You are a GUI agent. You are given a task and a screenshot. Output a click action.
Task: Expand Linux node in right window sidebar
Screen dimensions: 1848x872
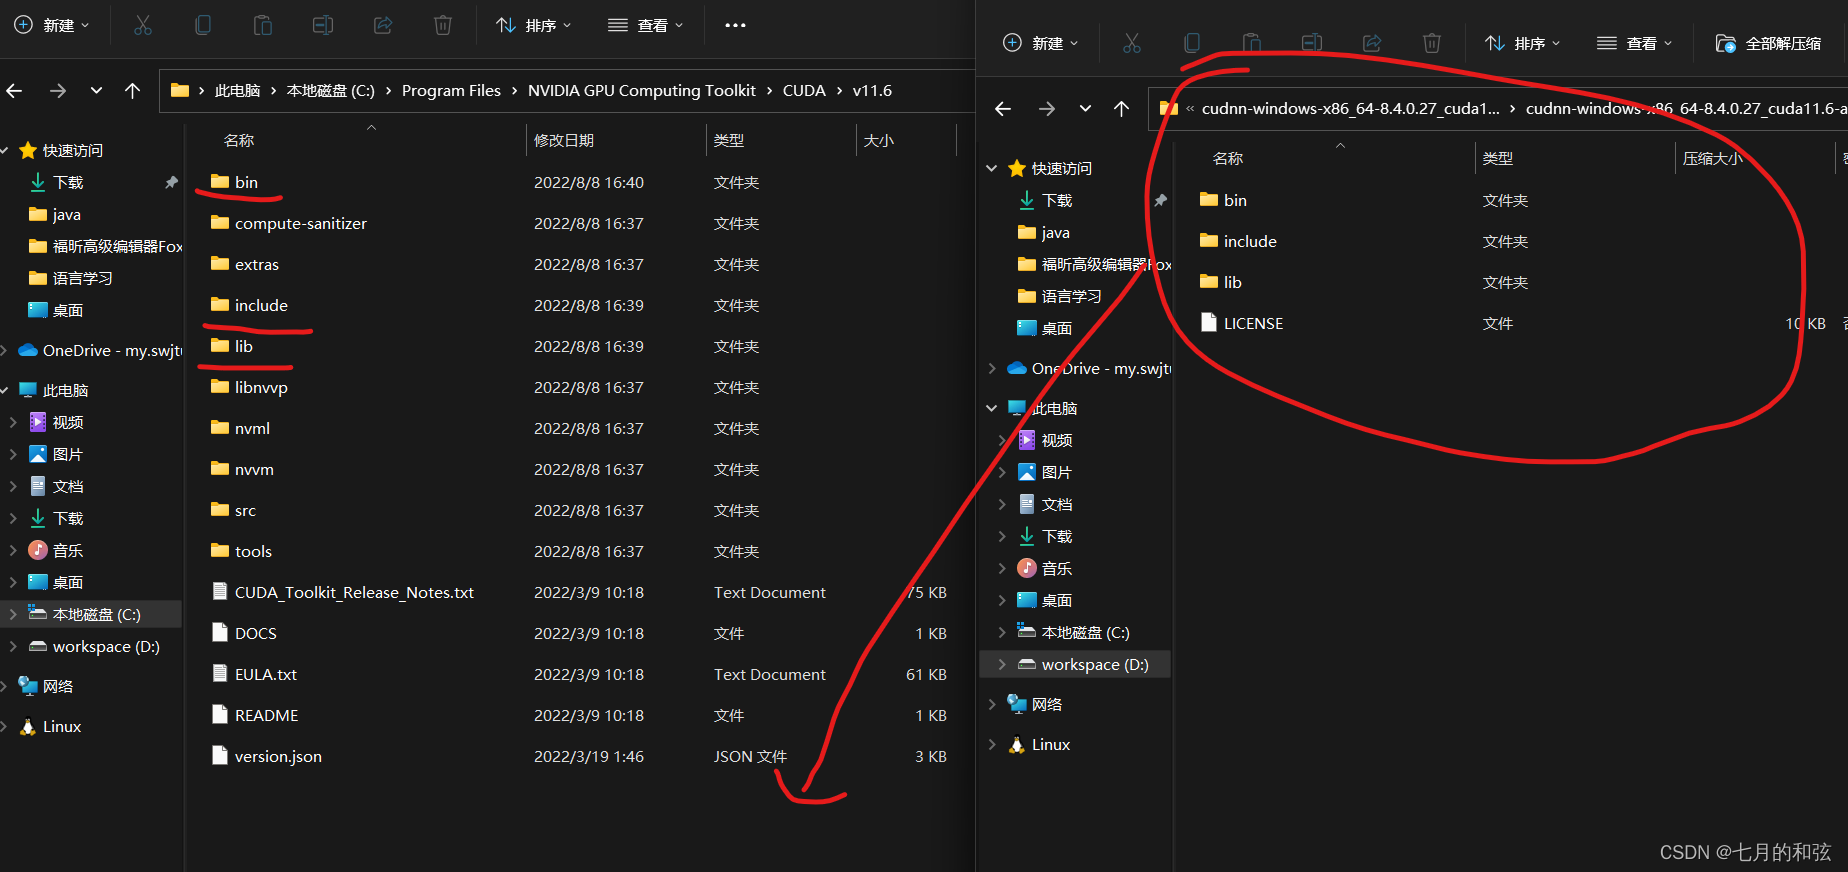point(991,744)
